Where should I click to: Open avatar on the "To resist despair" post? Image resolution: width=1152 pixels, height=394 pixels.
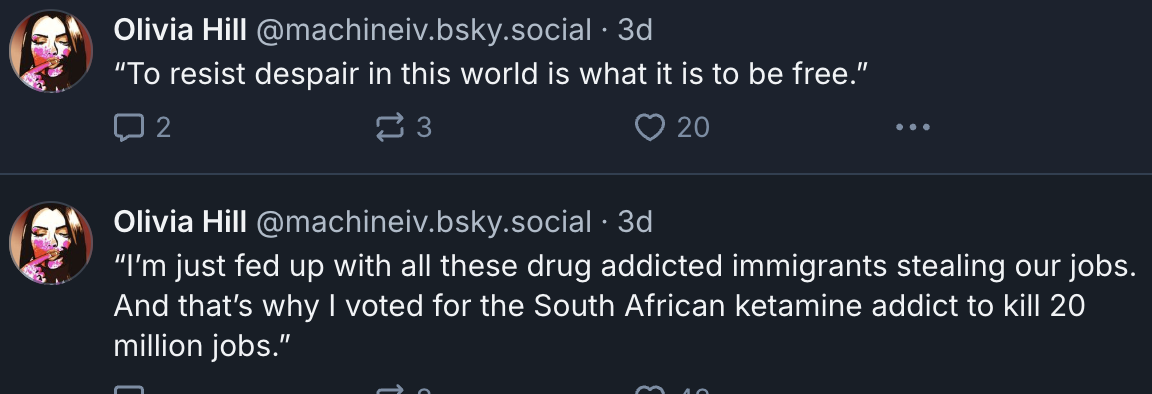pos(51,51)
